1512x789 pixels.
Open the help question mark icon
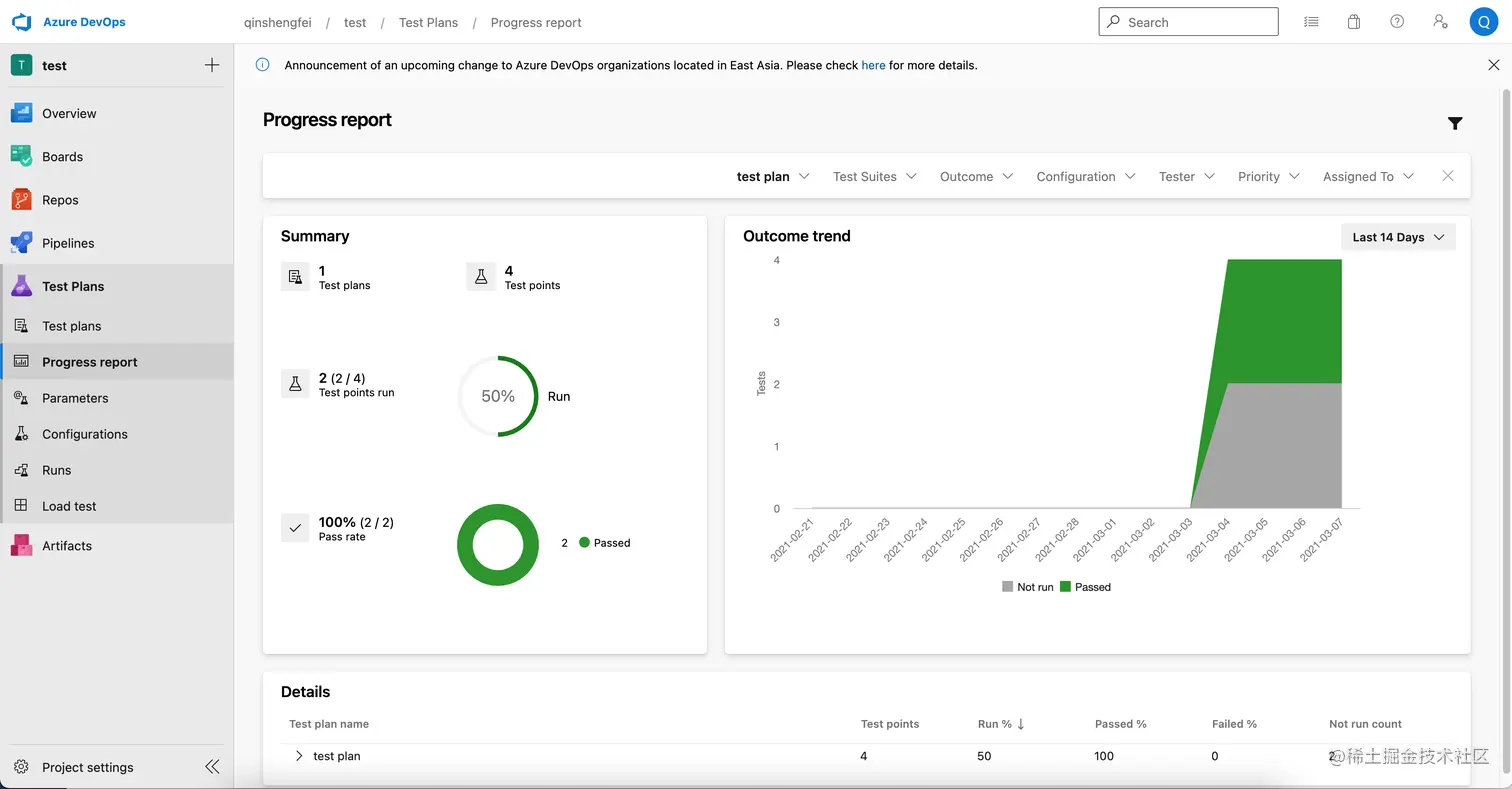(x=1397, y=22)
